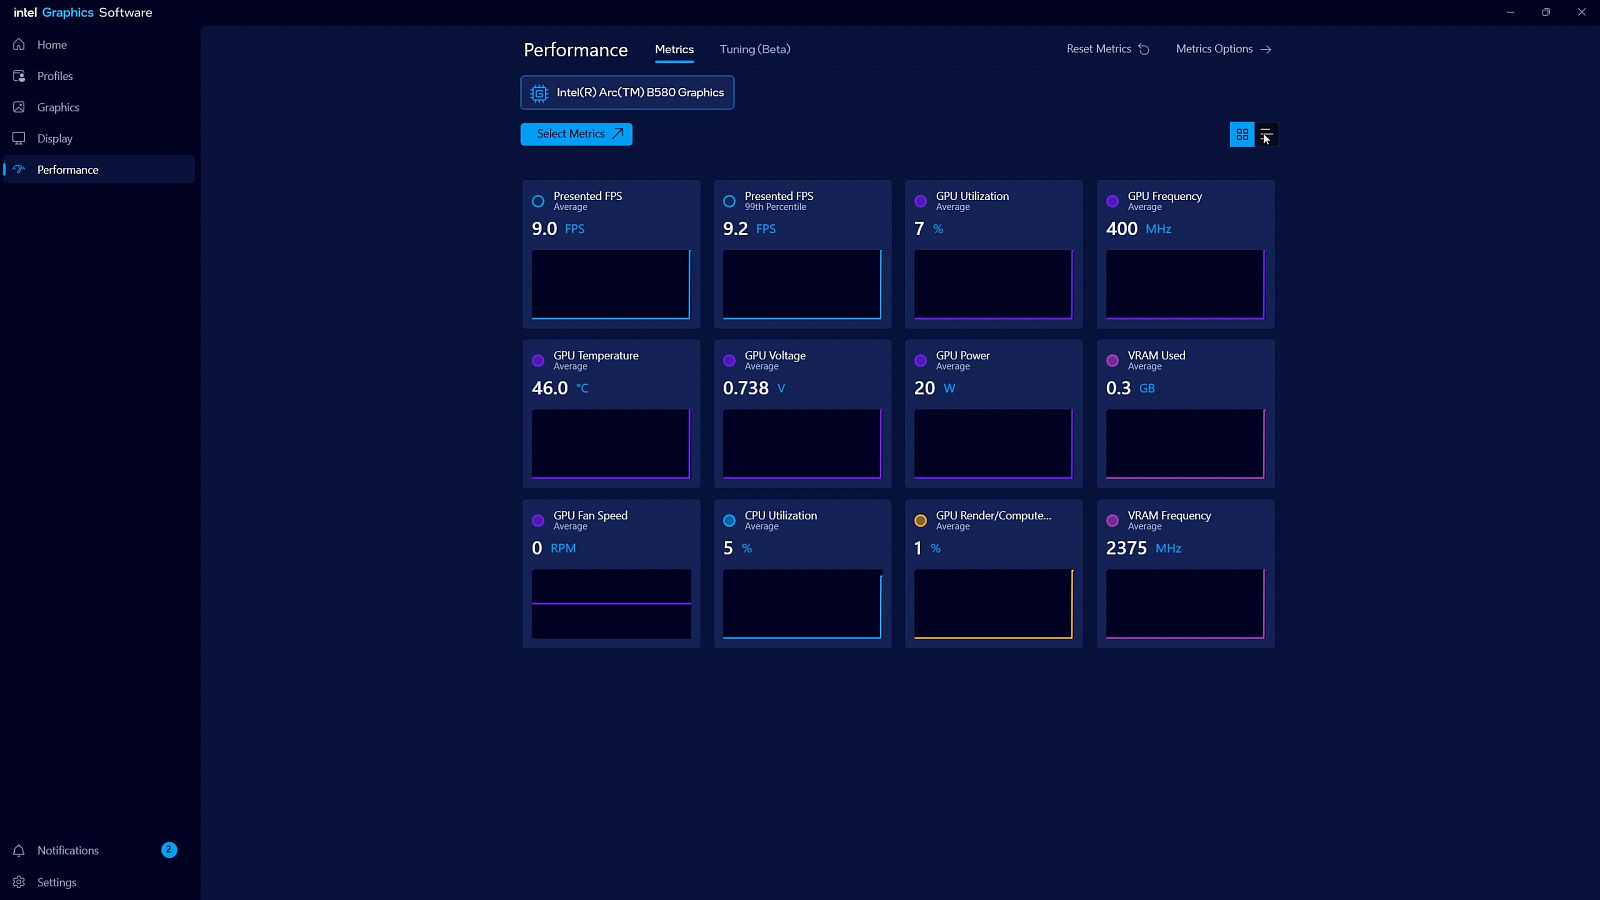The image size is (1600, 900).
Task: Click the Notifications bell icon
Action: (18, 850)
